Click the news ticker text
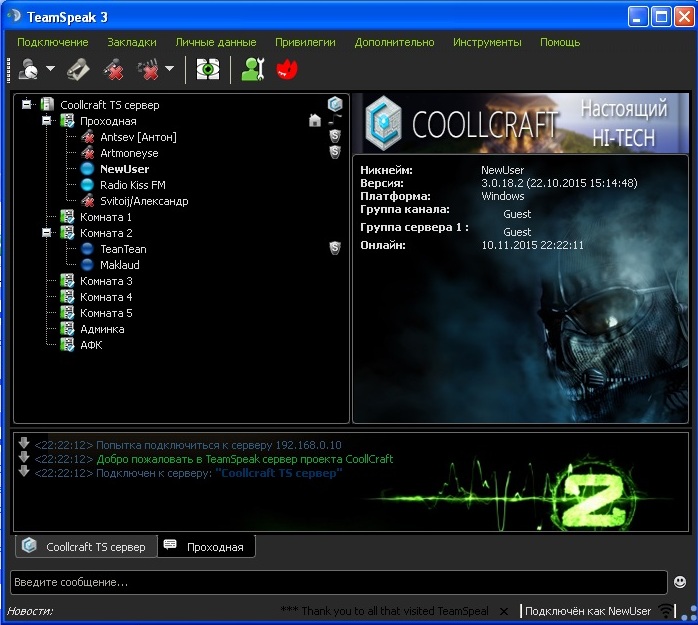 click(x=384, y=611)
